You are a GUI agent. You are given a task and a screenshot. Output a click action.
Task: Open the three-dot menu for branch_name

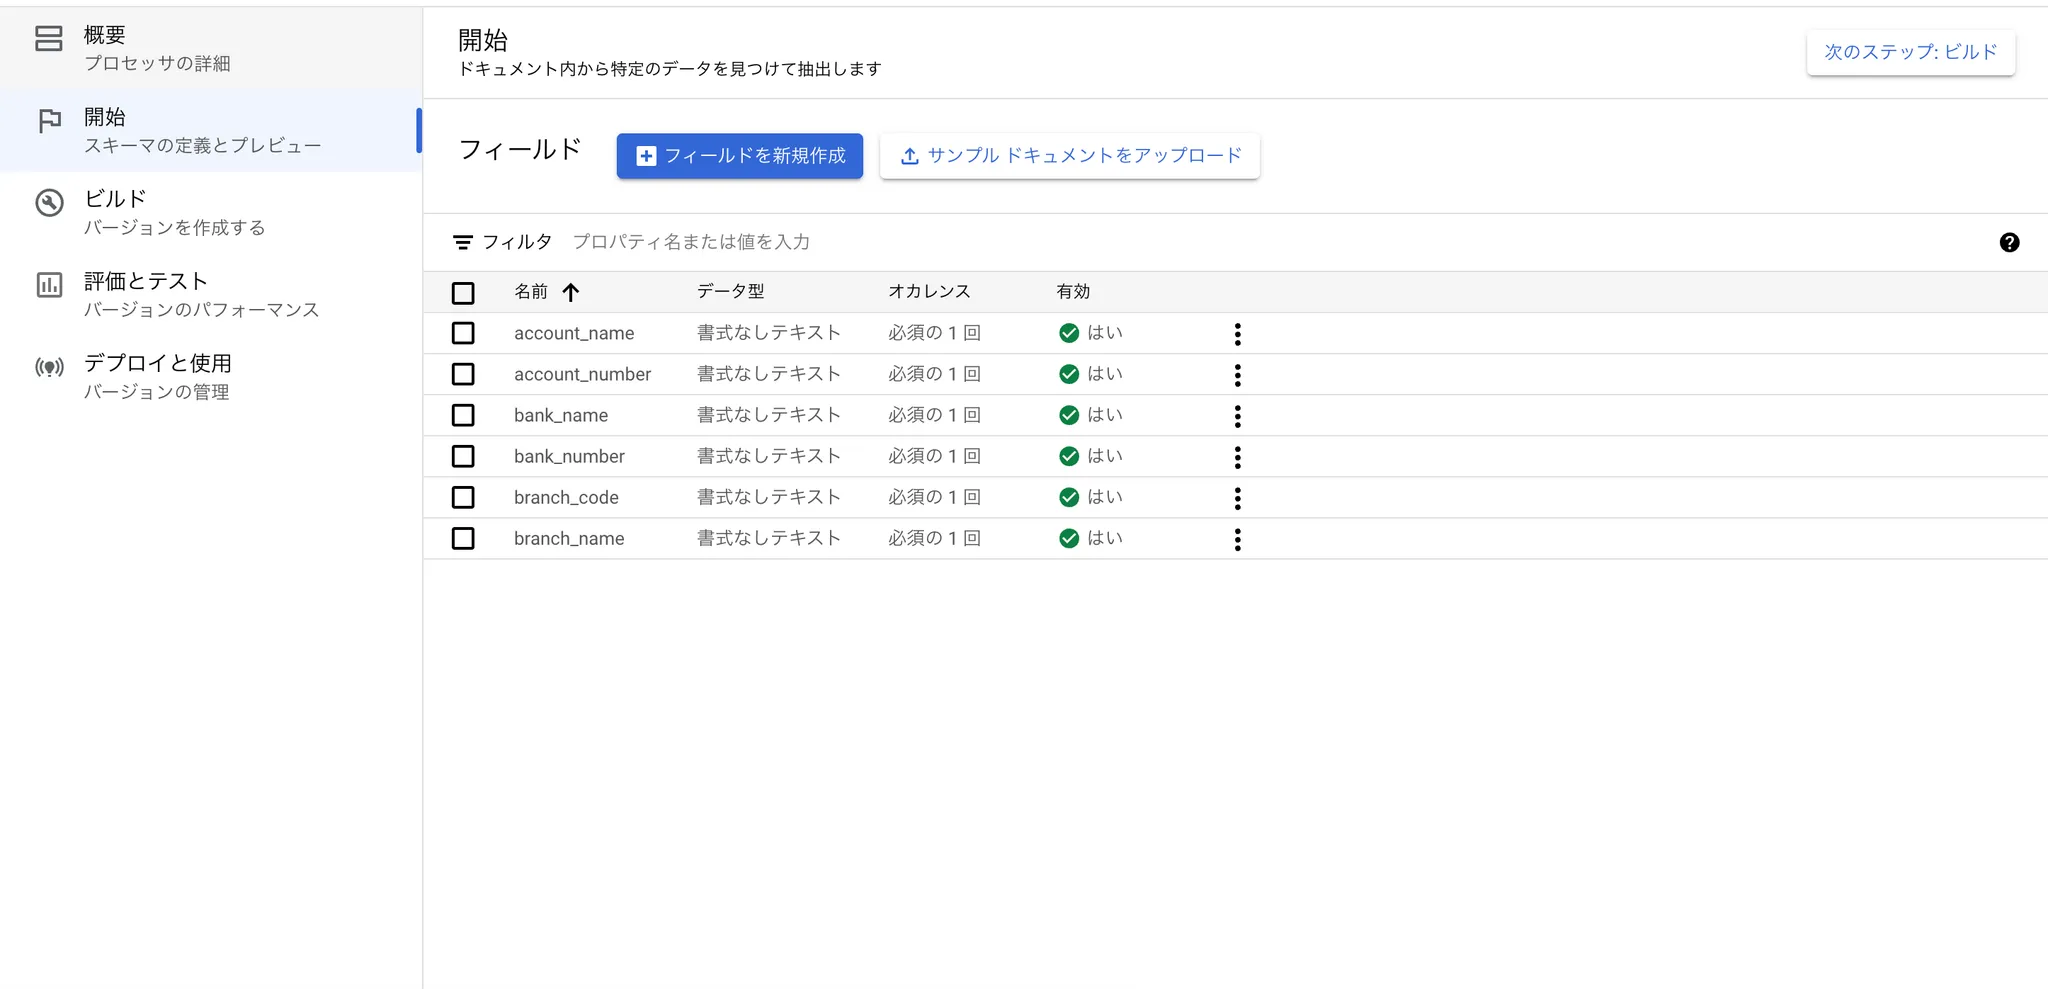(1238, 539)
